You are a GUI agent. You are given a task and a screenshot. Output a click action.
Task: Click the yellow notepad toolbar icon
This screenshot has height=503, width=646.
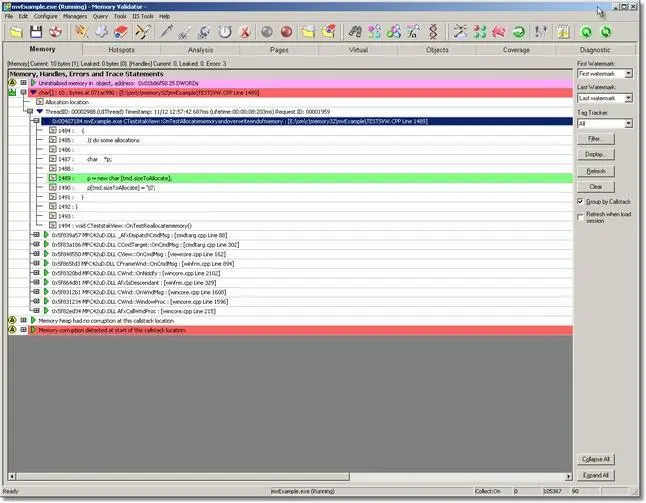pyautogui.click(x=563, y=32)
